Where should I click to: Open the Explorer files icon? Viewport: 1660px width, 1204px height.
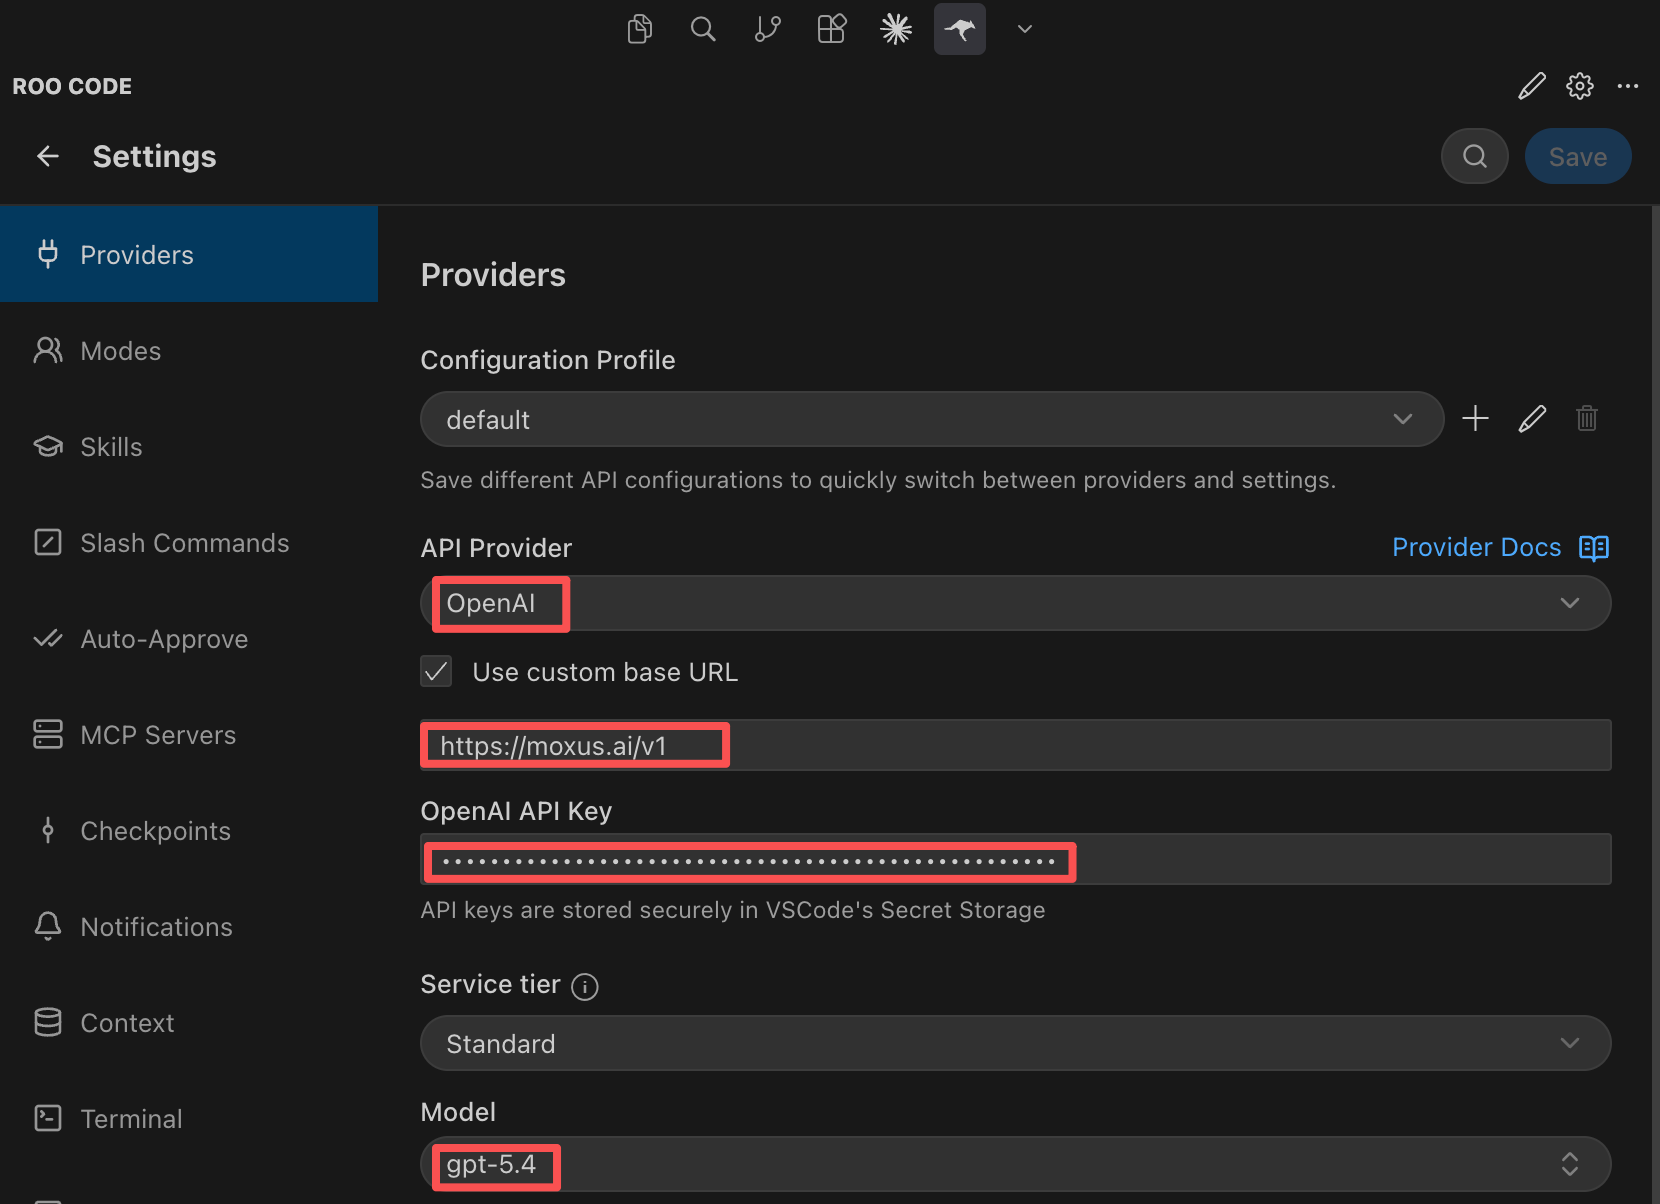(640, 29)
